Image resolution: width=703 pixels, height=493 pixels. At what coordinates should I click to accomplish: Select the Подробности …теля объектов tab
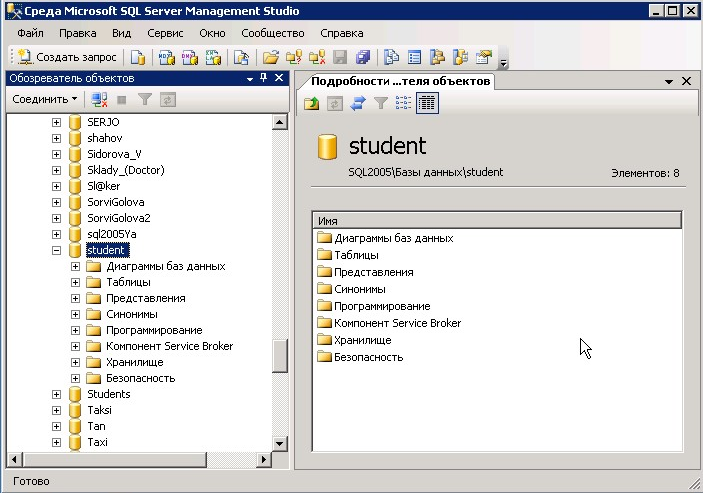(400, 81)
